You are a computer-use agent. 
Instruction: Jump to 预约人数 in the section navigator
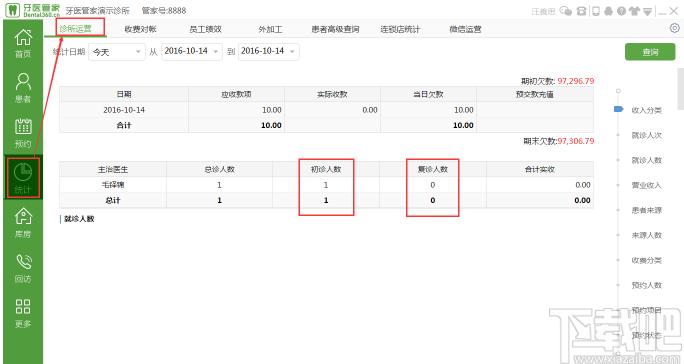coord(646,285)
